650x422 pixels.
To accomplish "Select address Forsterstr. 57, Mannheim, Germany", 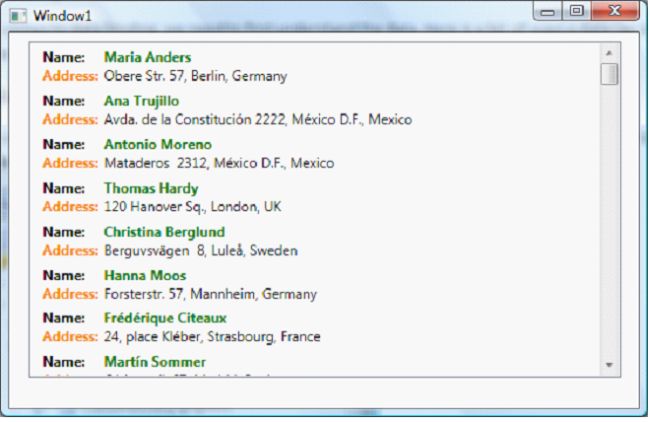I will 210,294.
